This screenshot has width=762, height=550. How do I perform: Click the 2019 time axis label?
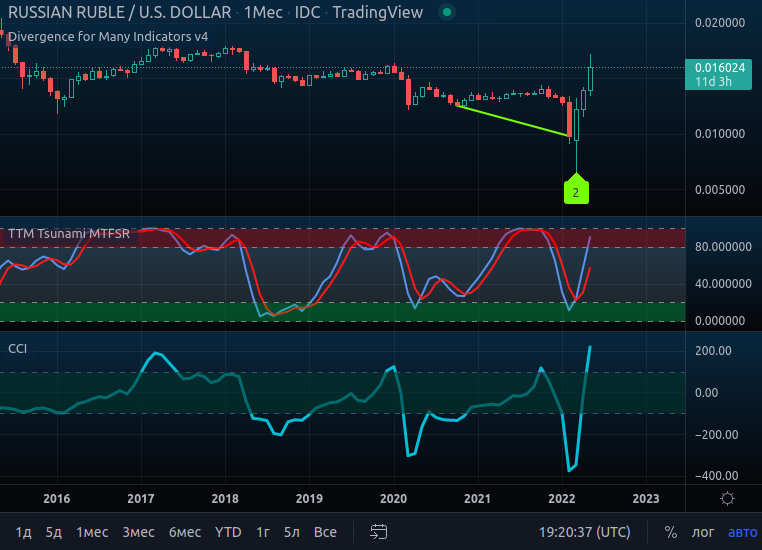(x=309, y=499)
